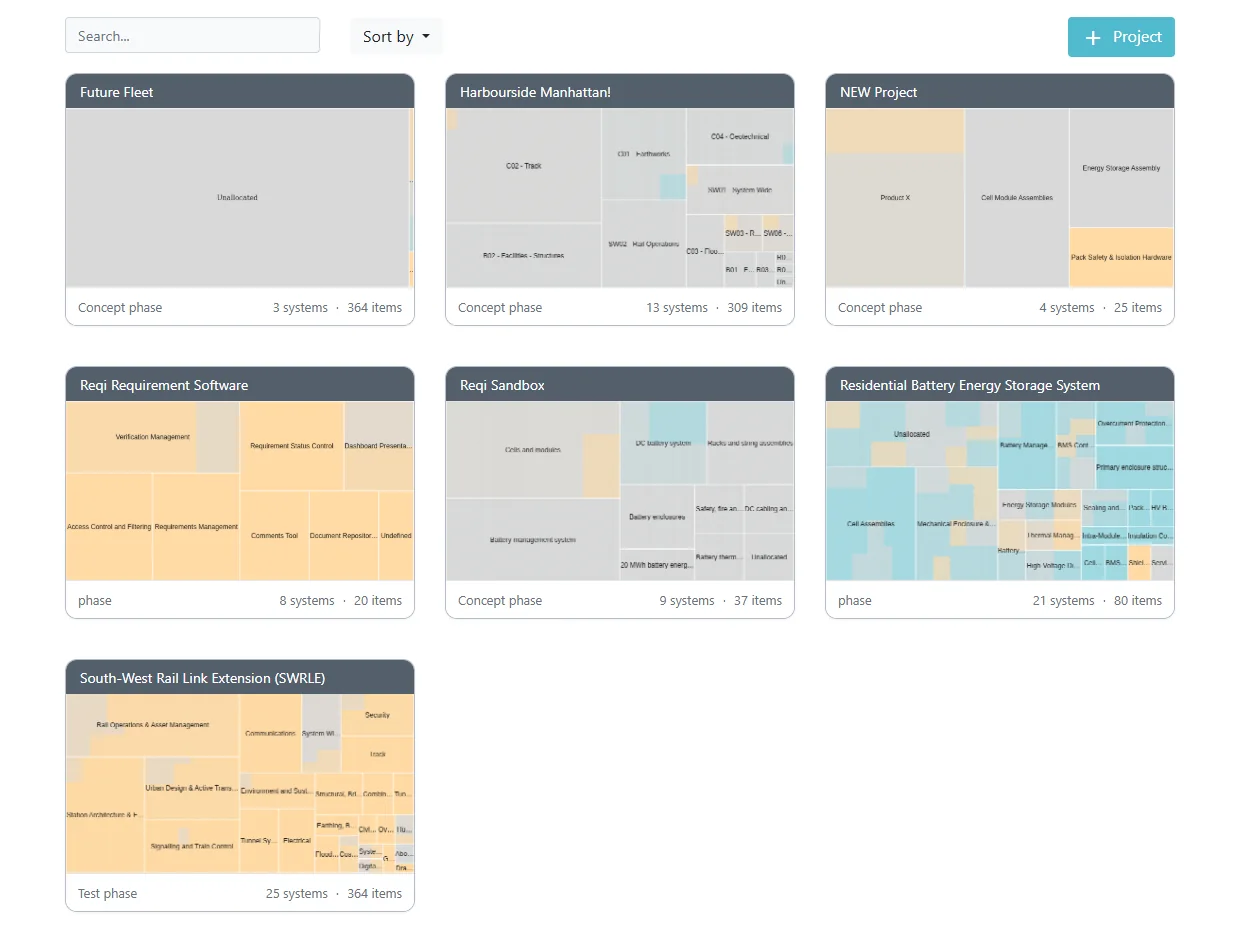The width and height of the screenshot is (1240, 930).
Task: Select the C02 - Track treemap block
Action: tap(524, 166)
